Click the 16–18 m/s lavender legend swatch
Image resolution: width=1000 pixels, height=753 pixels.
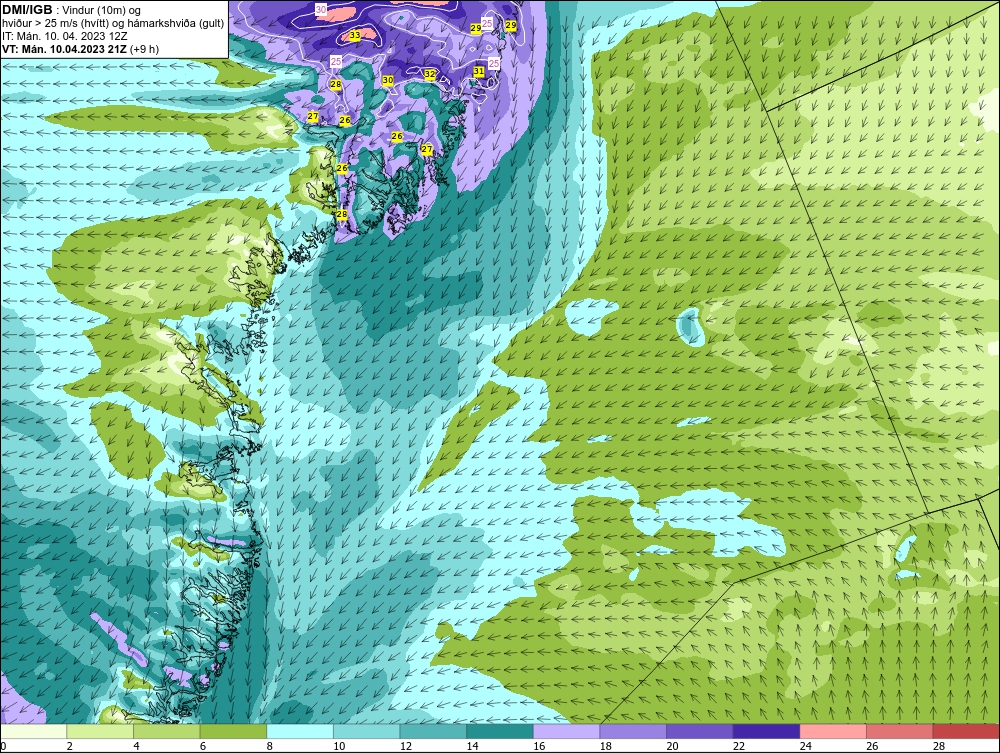pyautogui.click(x=566, y=732)
